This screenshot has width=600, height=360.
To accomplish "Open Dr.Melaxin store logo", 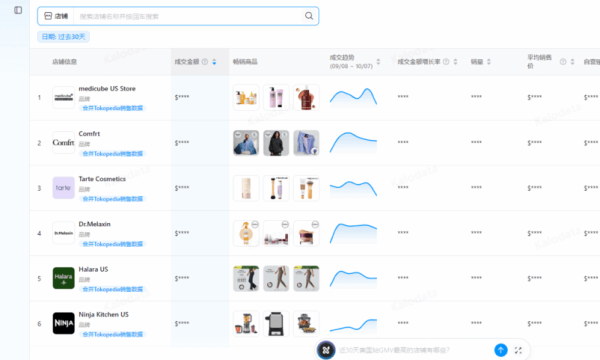I will [64, 233].
